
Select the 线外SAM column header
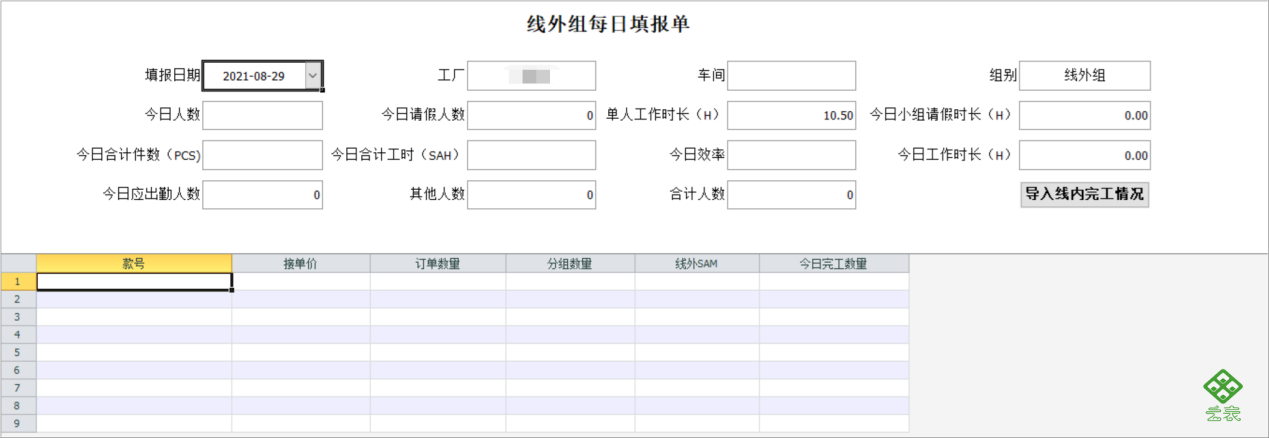point(697,264)
